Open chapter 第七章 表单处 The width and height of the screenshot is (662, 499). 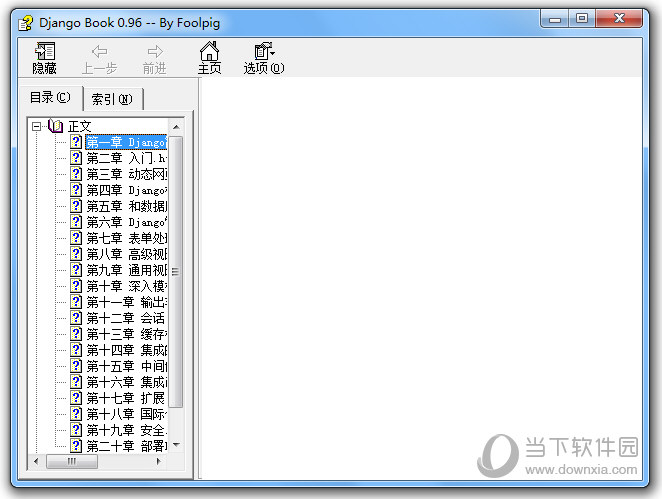pos(126,238)
